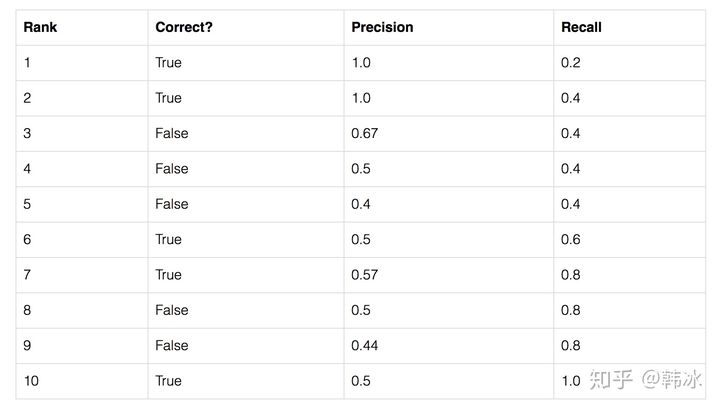Select the rank 4 cell
Image resolution: width=720 pixels, height=408 pixels.
point(27,169)
